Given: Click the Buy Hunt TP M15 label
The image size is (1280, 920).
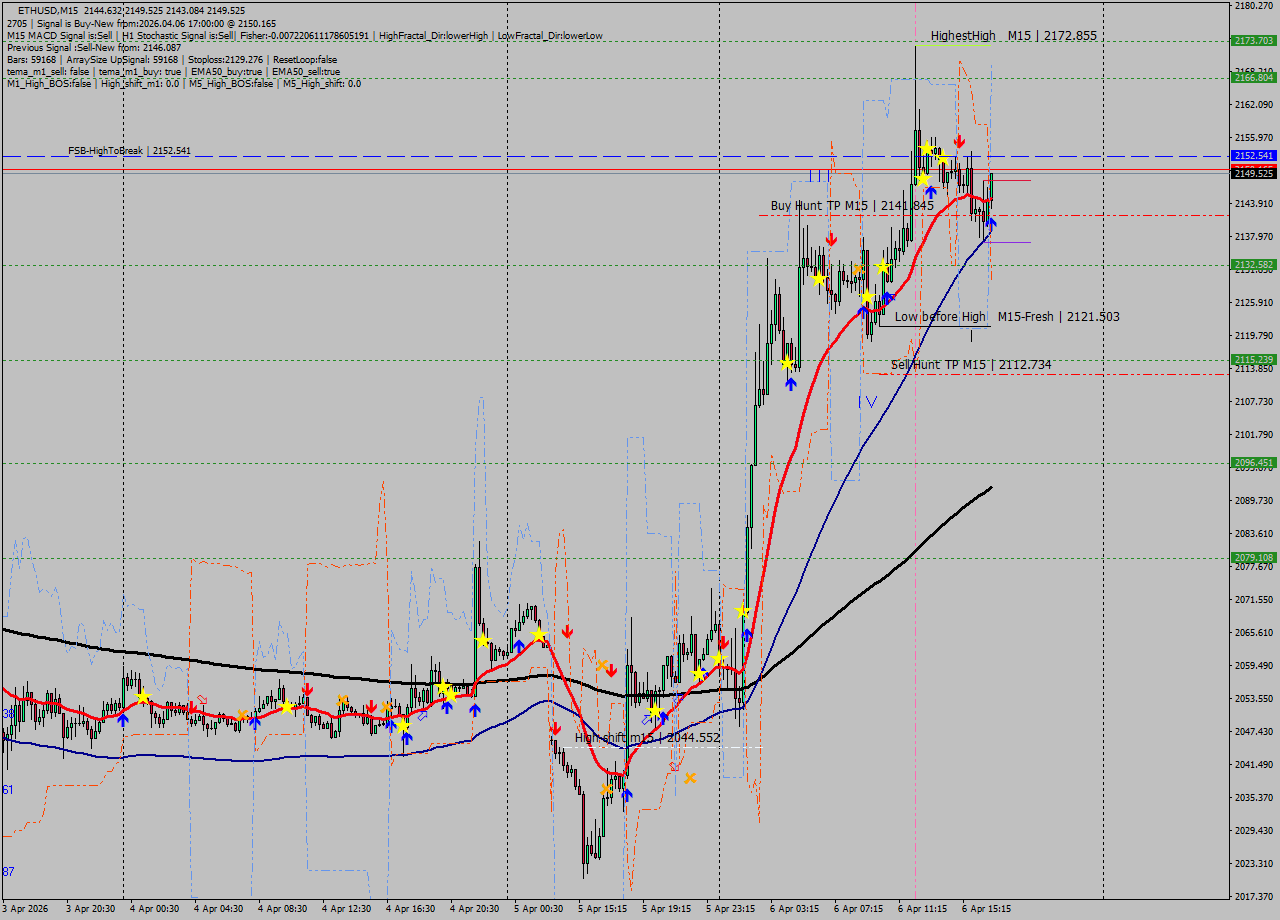Looking at the screenshot, I should 852,206.
